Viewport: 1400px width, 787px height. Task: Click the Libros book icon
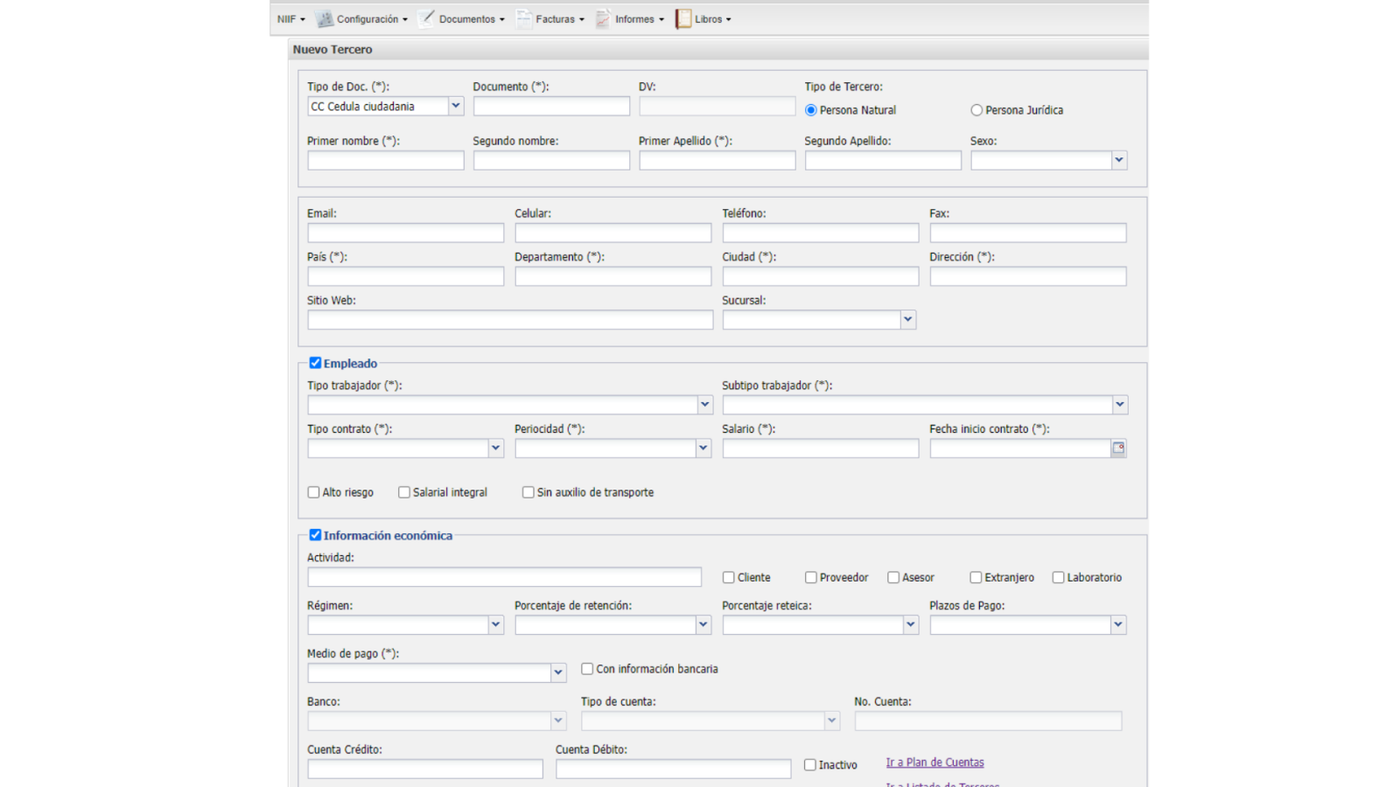683,19
